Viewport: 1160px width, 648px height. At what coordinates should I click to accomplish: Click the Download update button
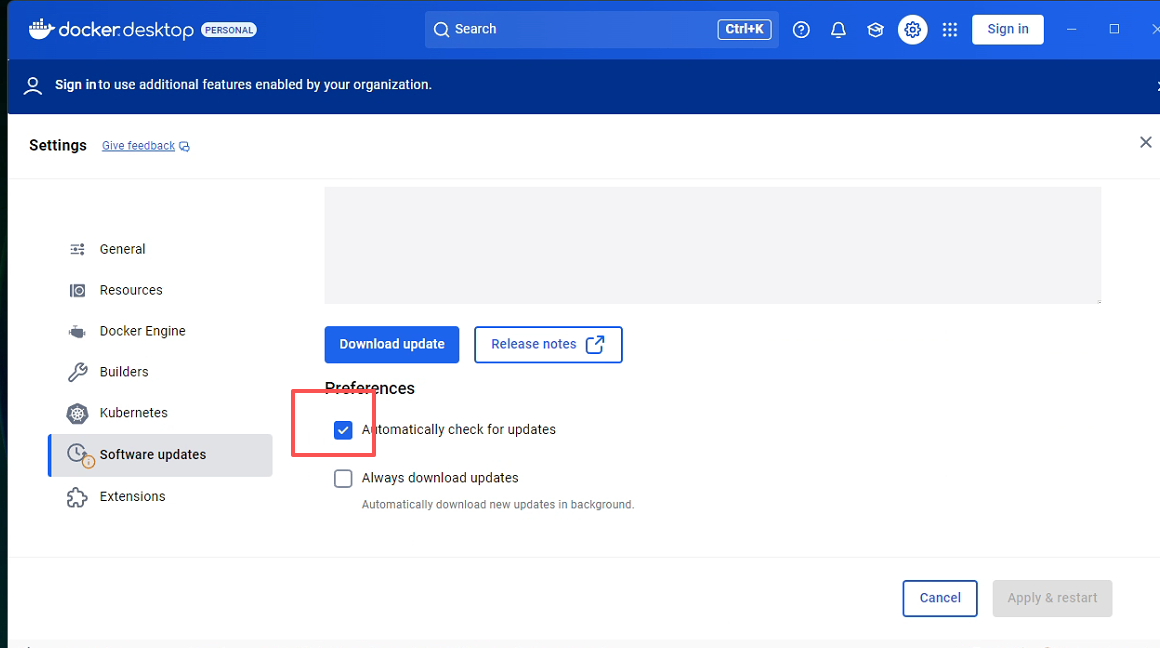[x=391, y=345]
